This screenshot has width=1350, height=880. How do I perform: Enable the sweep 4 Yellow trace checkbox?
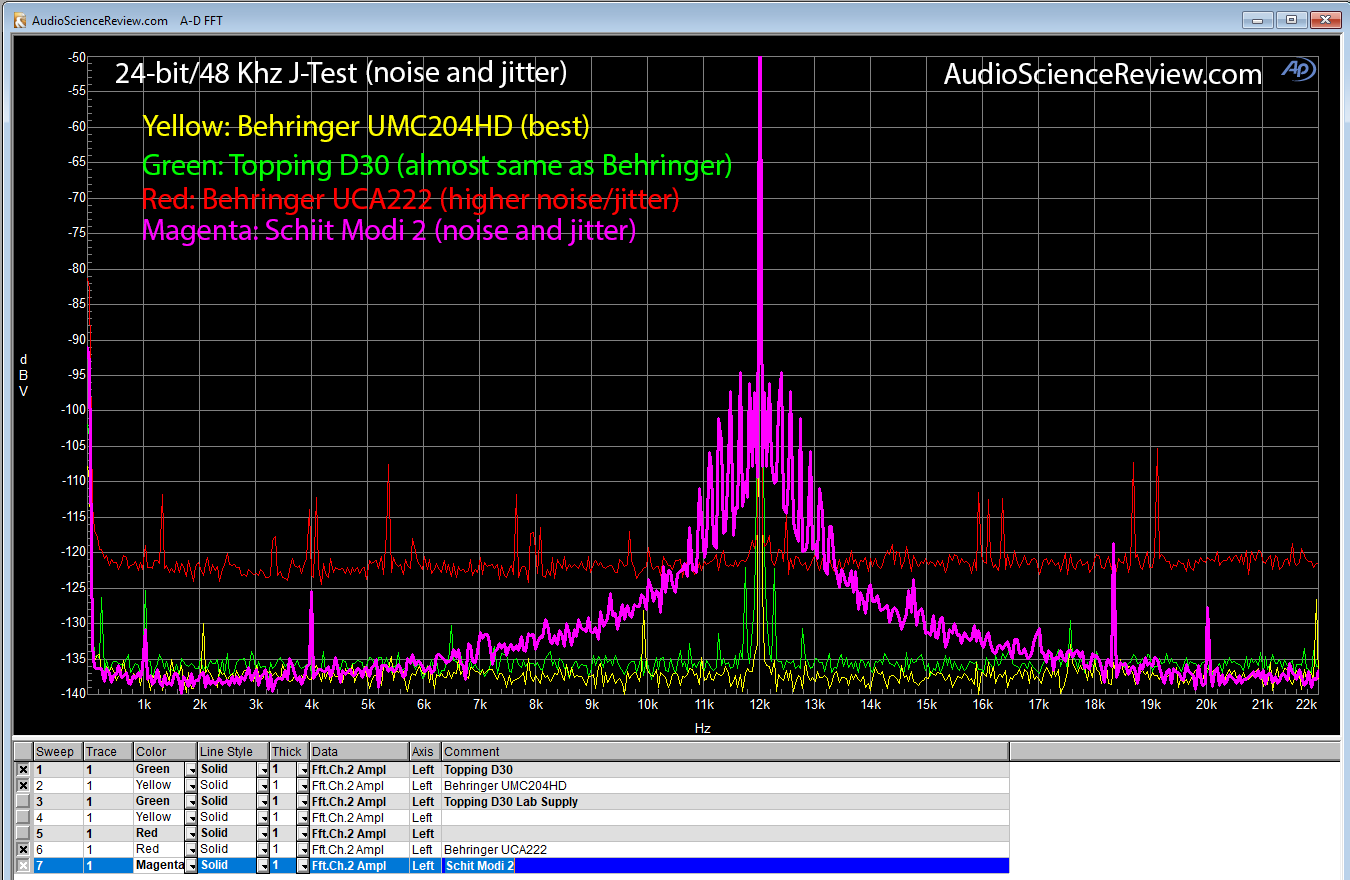coord(23,817)
